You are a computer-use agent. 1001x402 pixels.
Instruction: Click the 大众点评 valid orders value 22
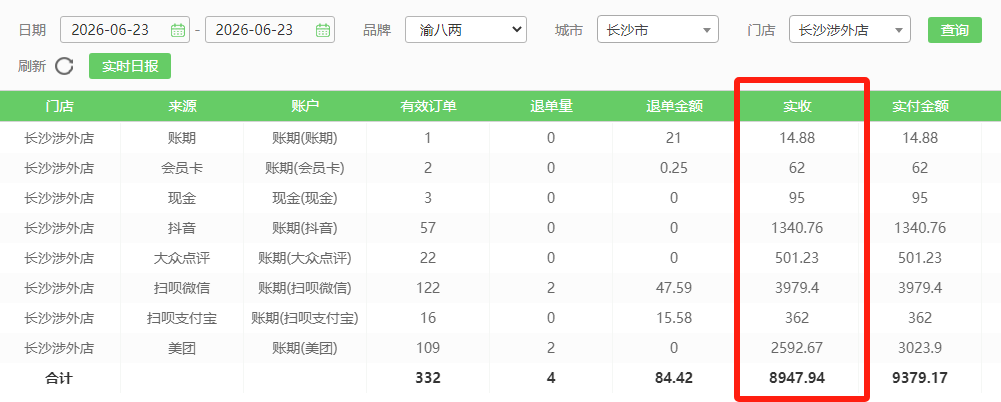coord(428,258)
